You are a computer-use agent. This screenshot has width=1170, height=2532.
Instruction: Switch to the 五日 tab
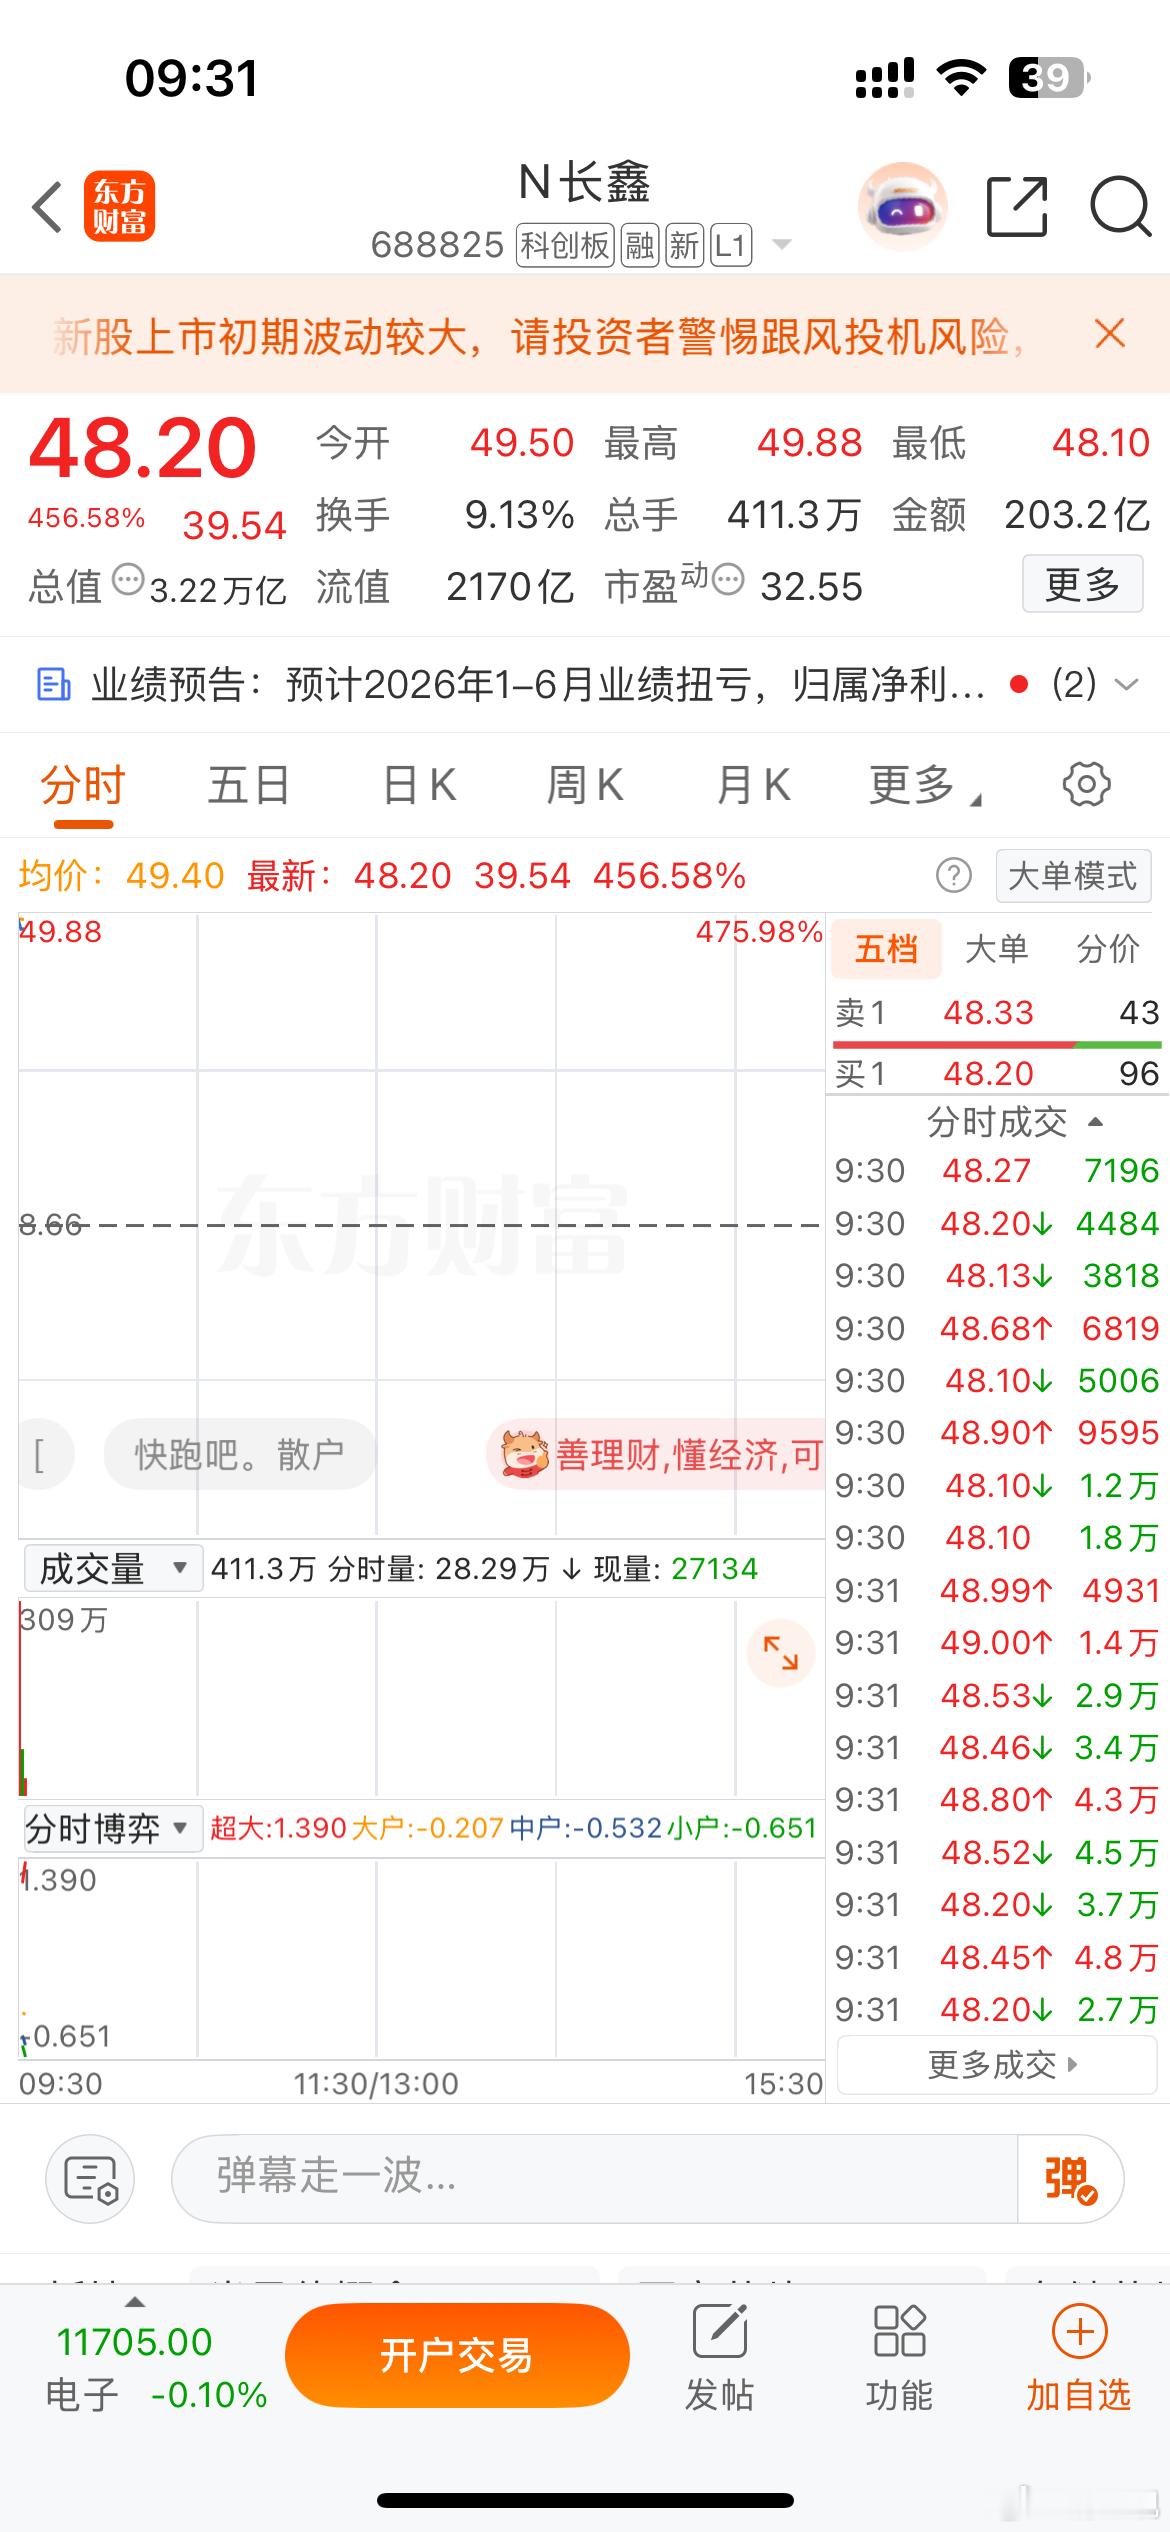[248, 785]
